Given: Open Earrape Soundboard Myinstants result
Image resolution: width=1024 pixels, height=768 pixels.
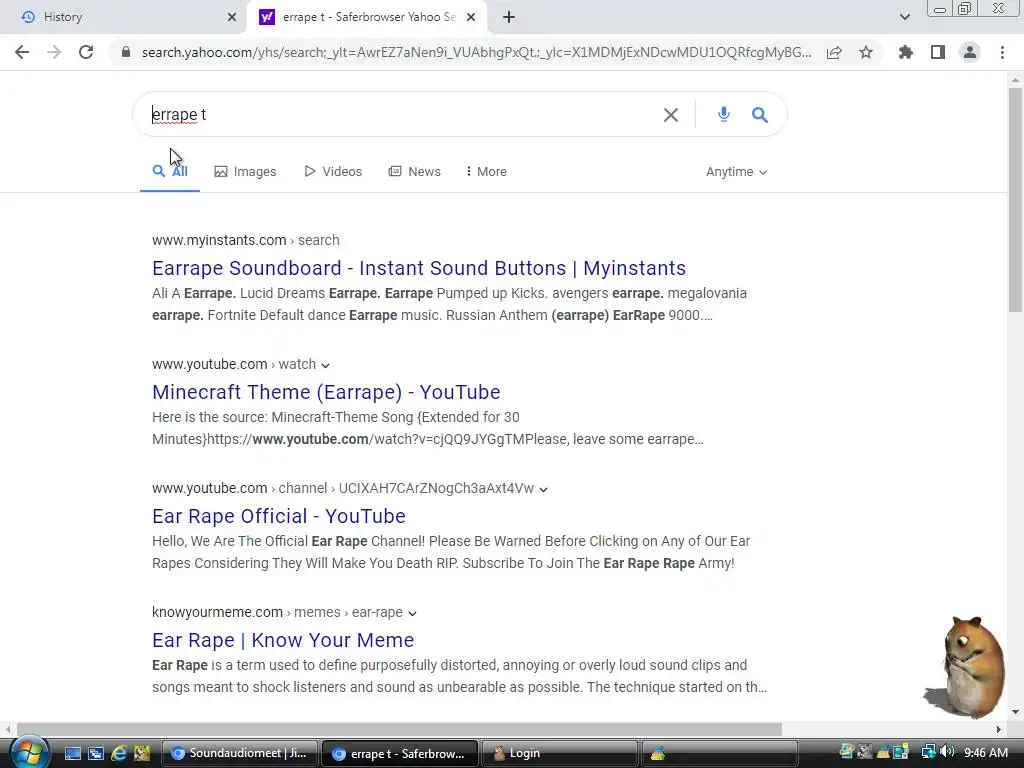Looking at the screenshot, I should 419,268.
